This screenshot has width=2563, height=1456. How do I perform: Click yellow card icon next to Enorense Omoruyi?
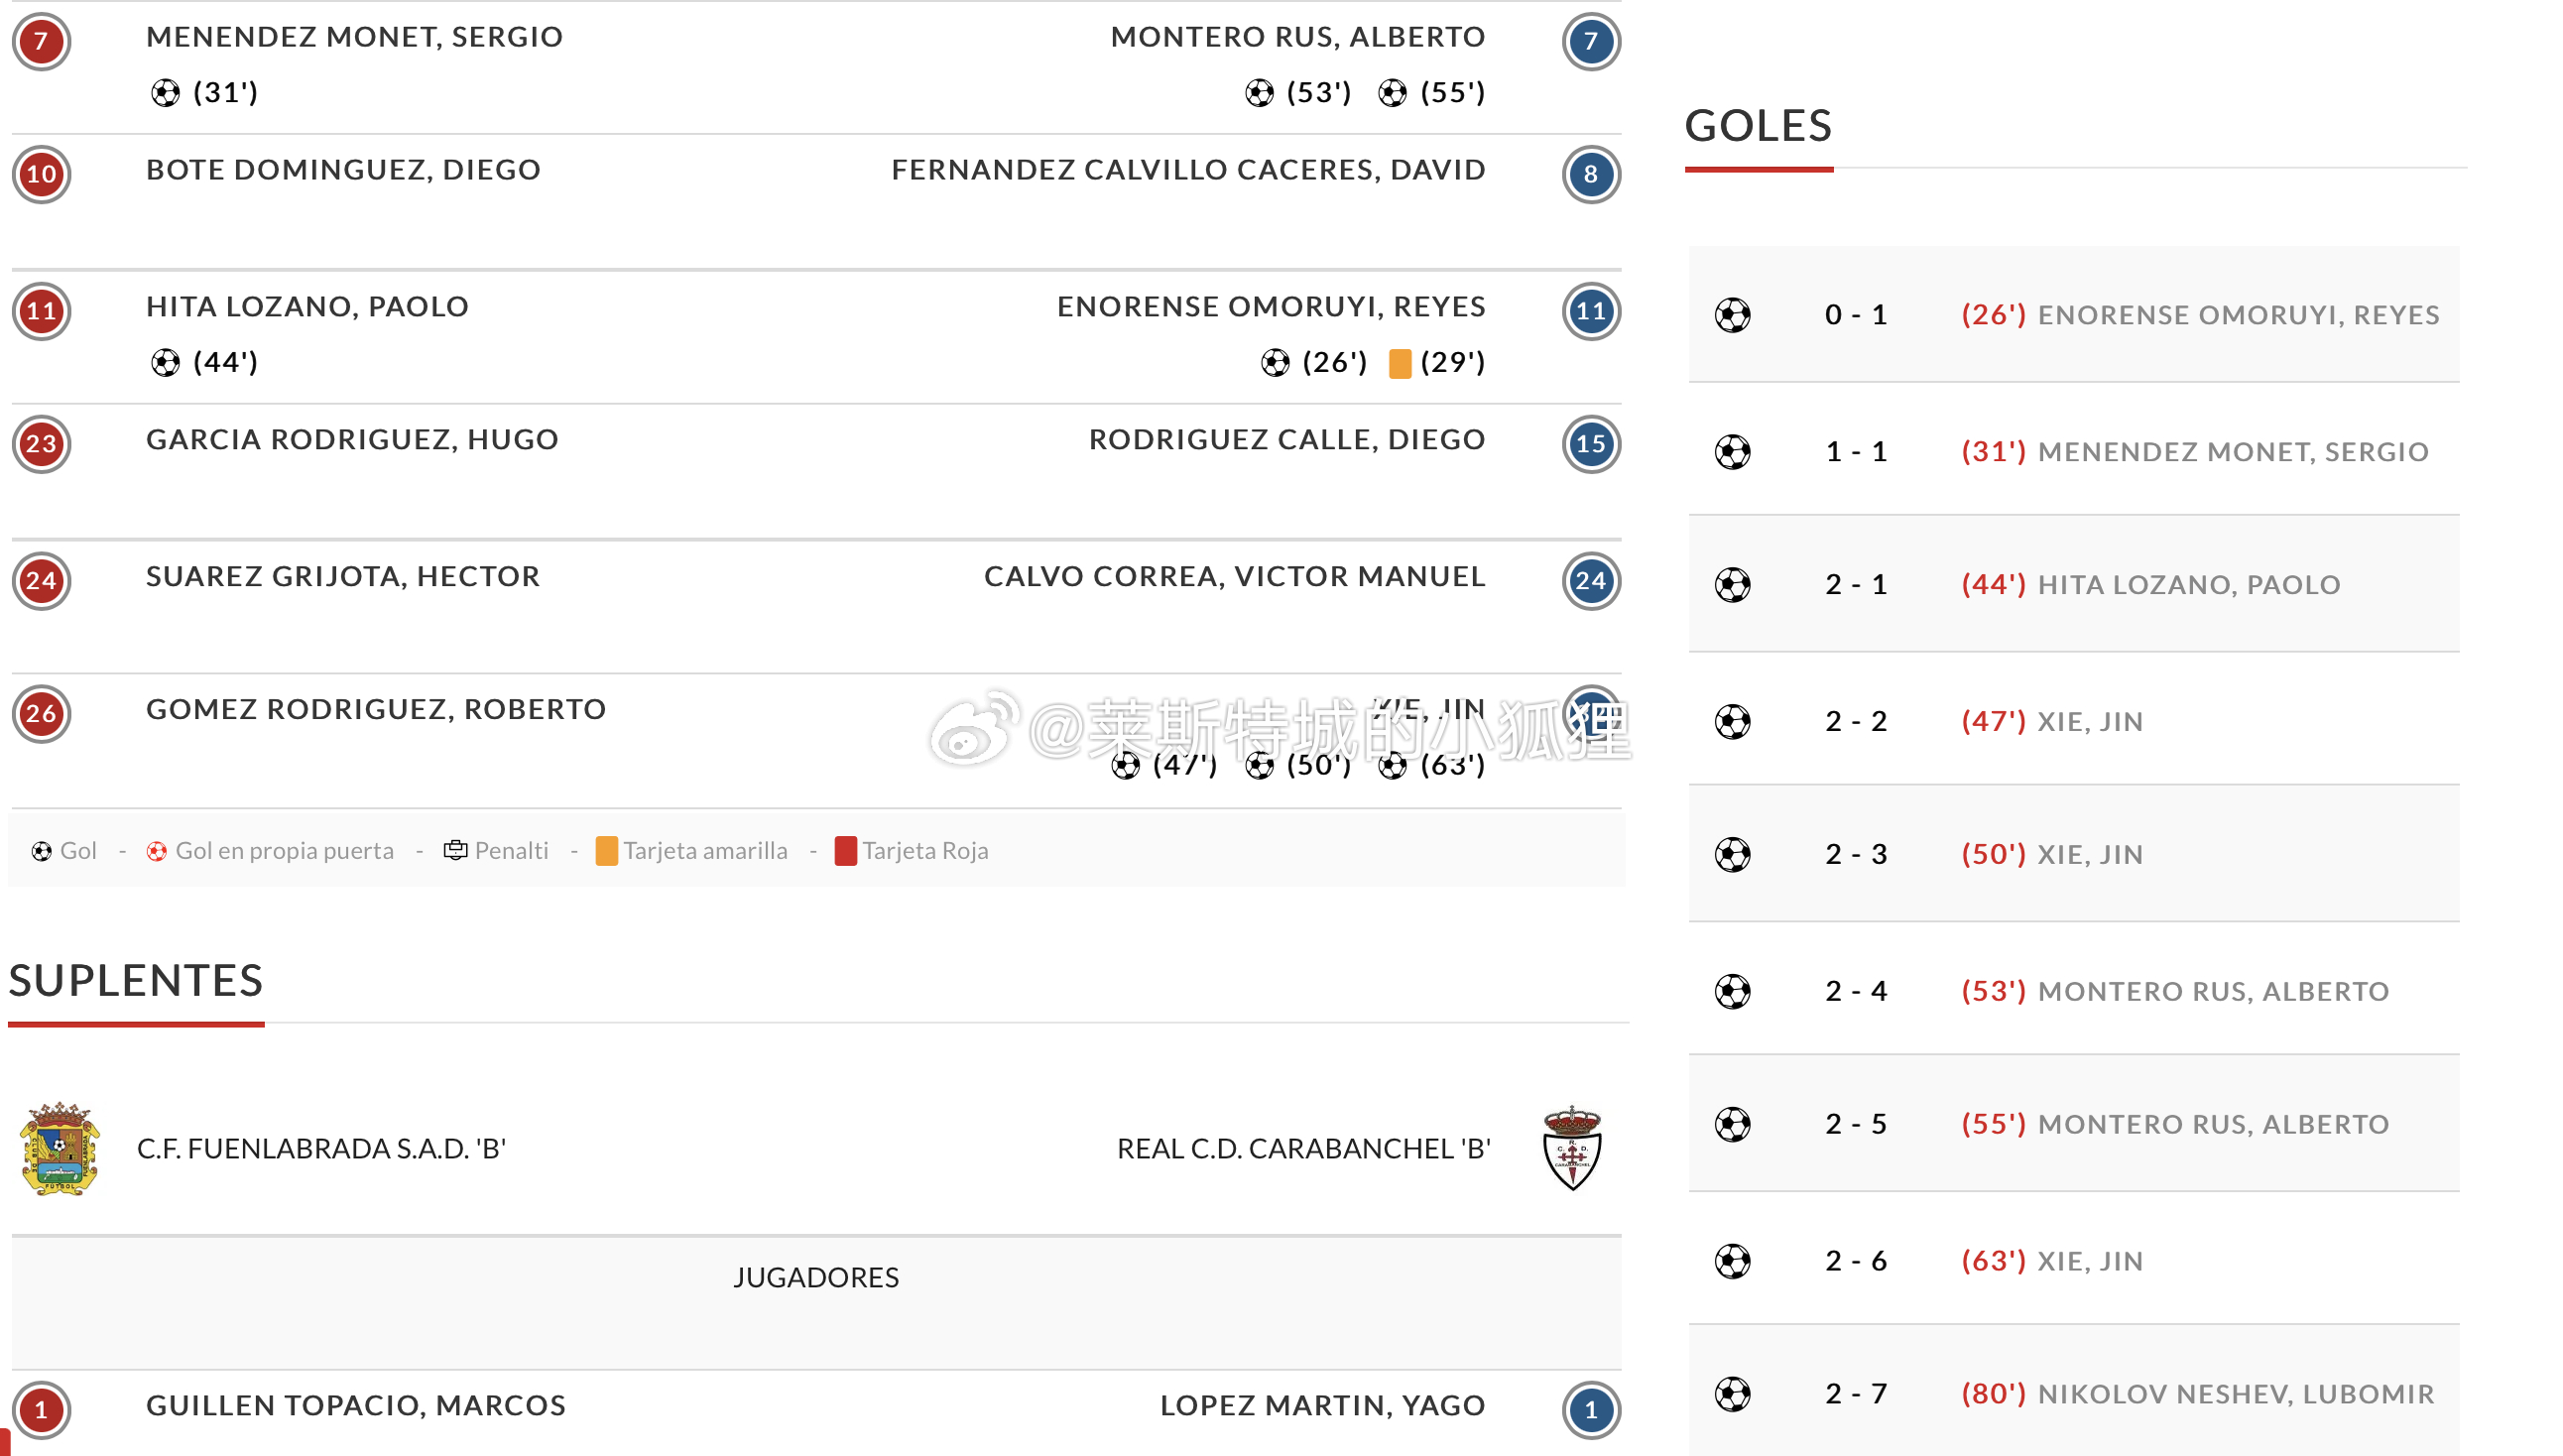point(1399,363)
